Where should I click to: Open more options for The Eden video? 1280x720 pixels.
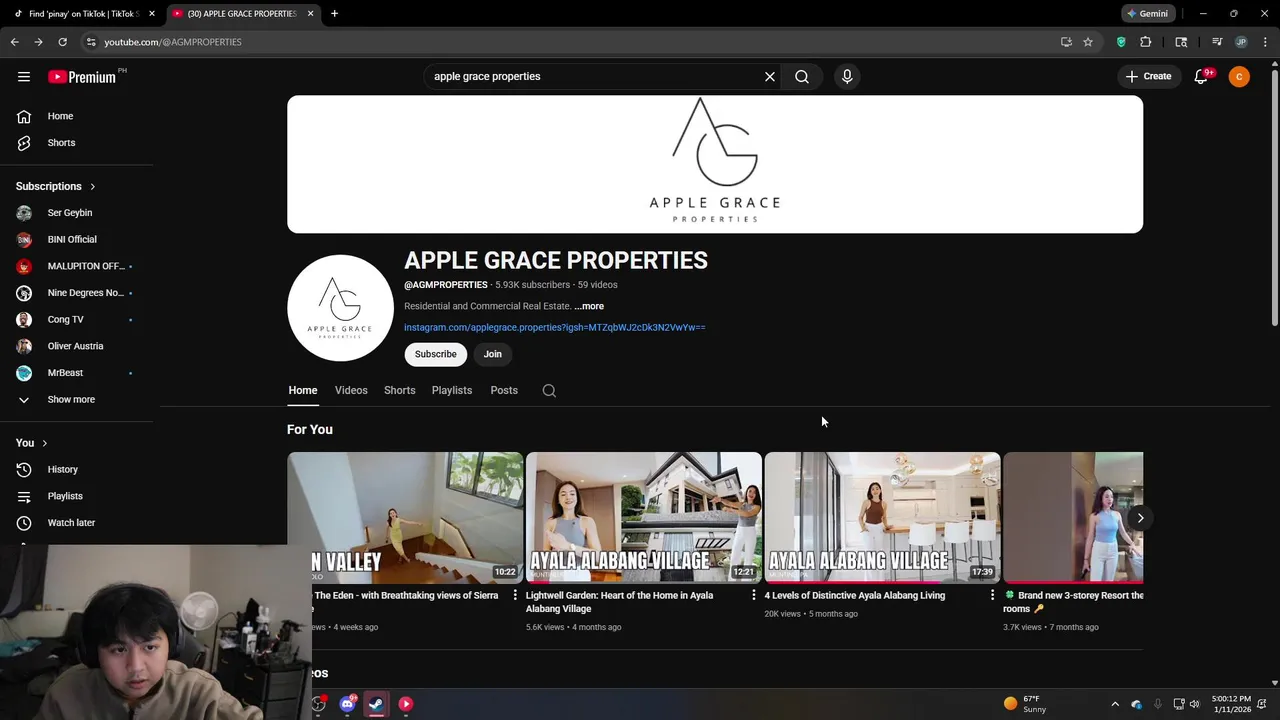[515, 595]
